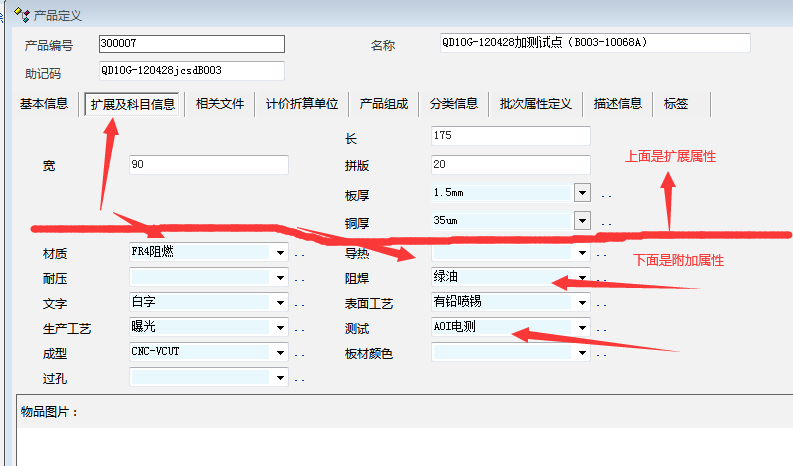Click the '..' browse button beside 板厚
793x466 pixels.
606,194
